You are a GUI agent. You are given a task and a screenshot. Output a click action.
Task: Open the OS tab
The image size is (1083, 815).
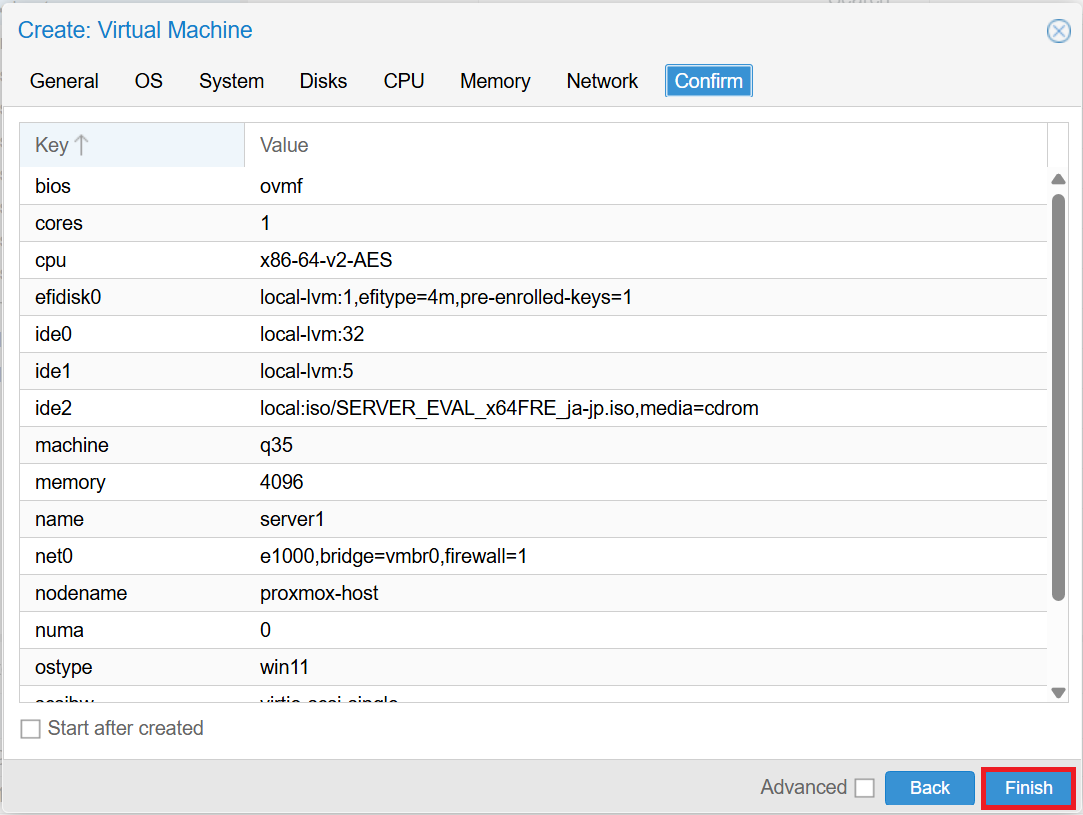[x=148, y=81]
